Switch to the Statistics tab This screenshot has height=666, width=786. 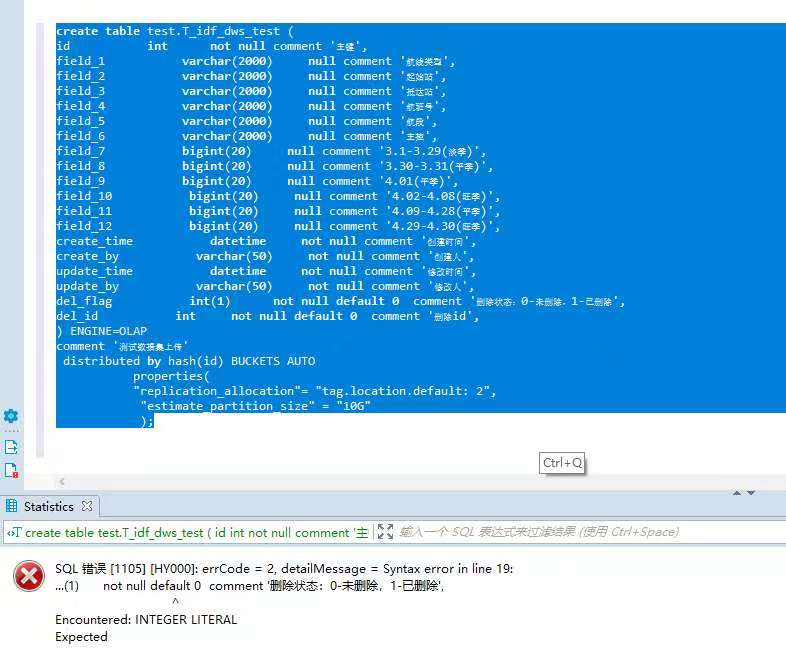[48, 506]
